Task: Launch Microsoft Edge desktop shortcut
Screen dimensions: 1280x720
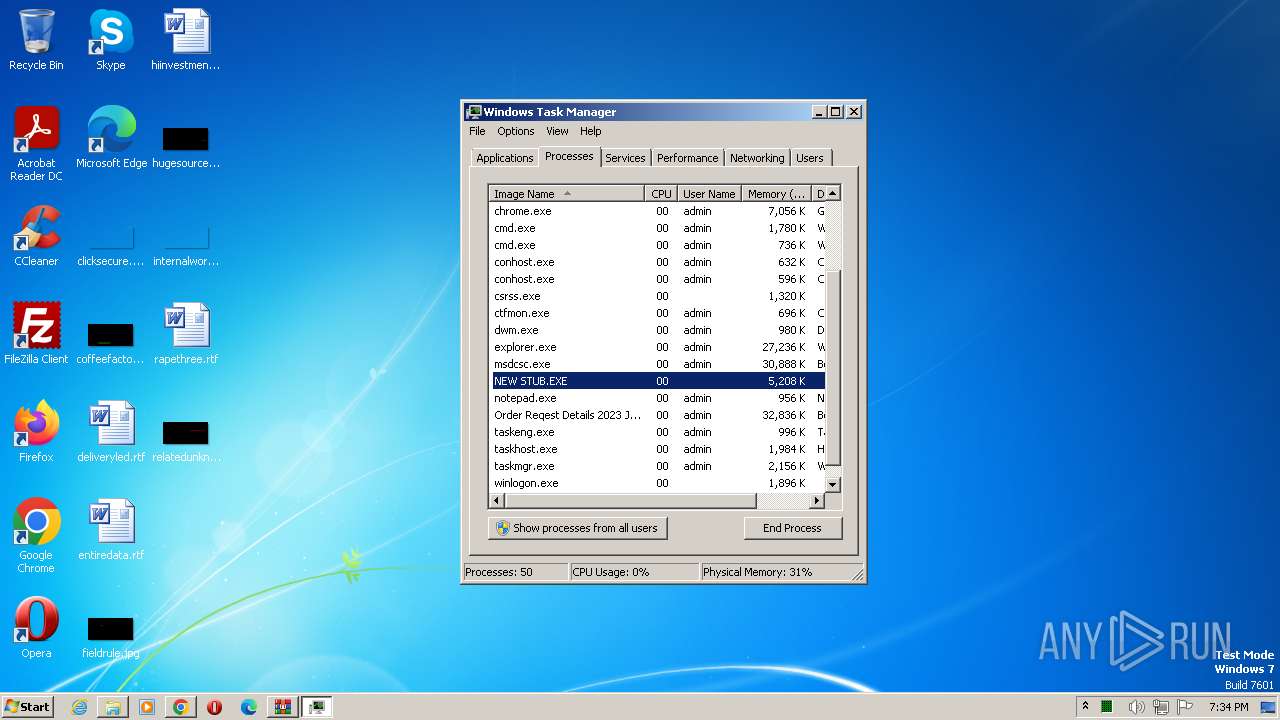Action: [x=111, y=137]
